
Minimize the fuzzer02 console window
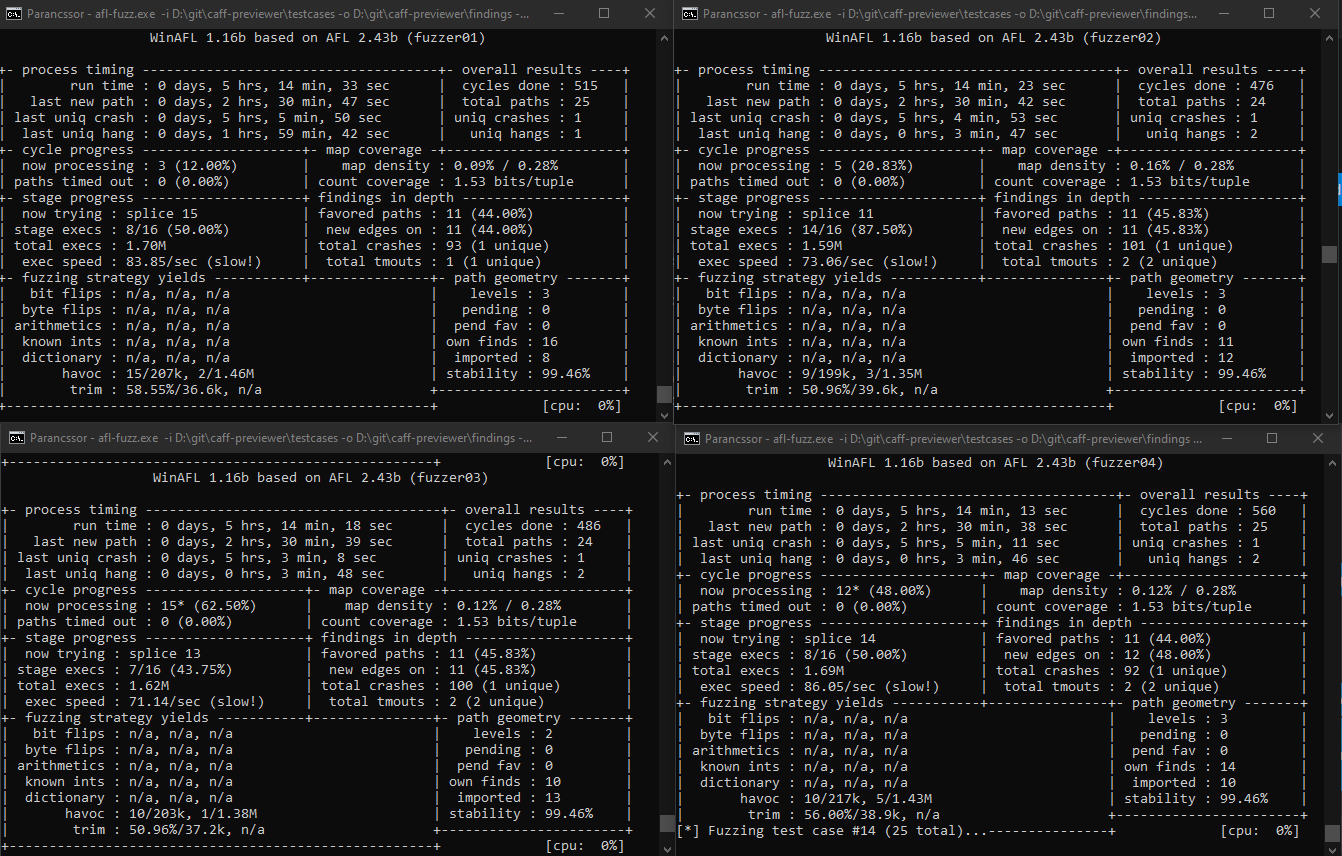click(x=1222, y=13)
